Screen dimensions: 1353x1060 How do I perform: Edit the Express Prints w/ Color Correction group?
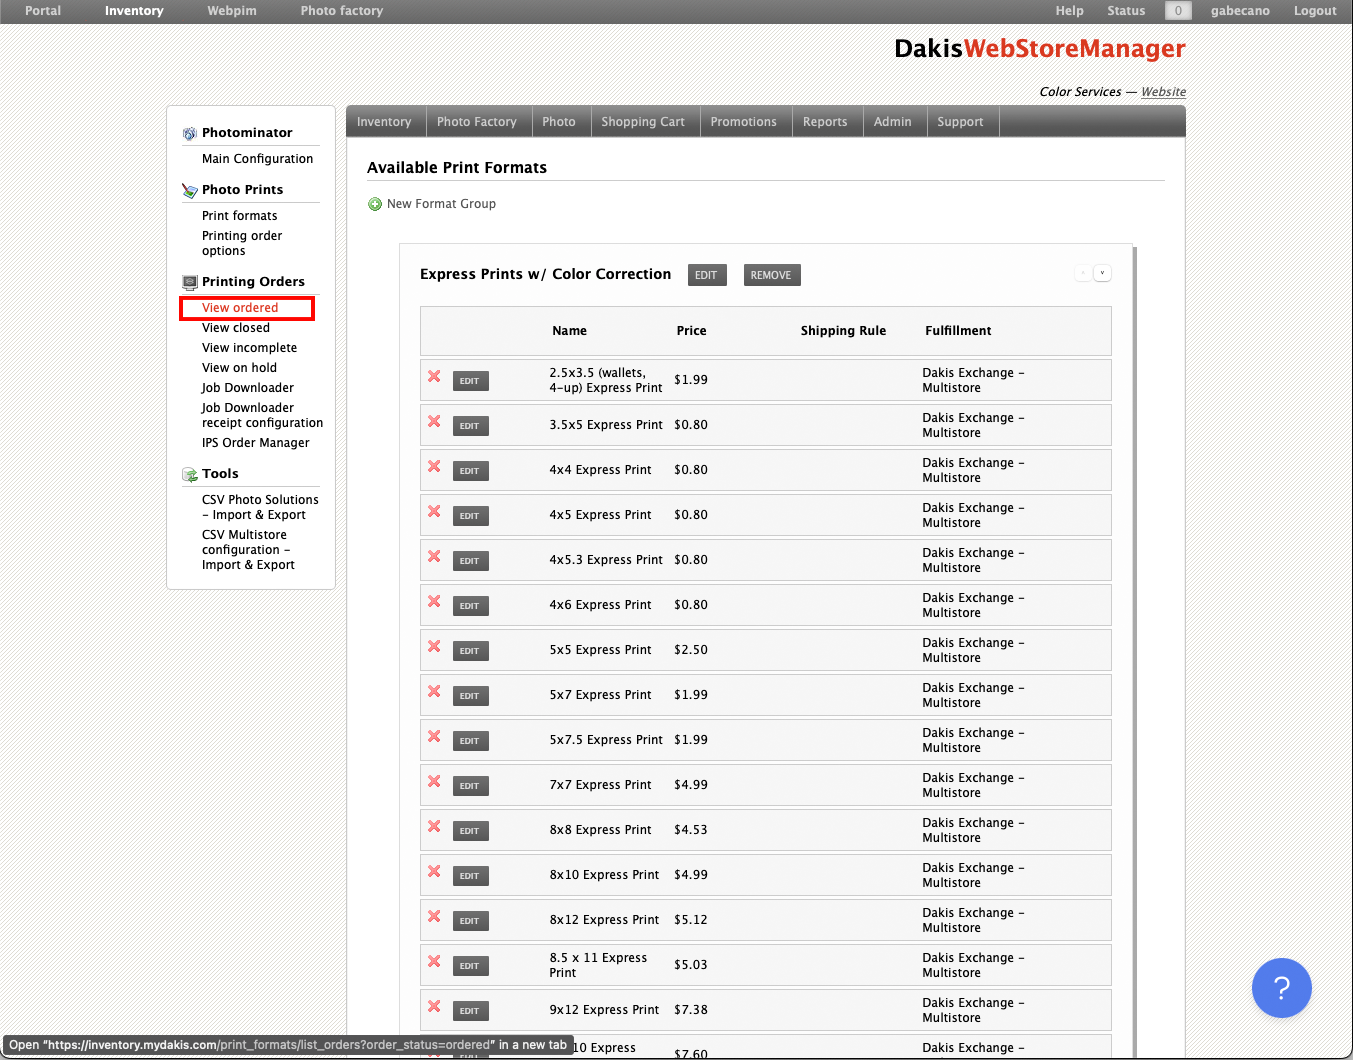click(706, 275)
